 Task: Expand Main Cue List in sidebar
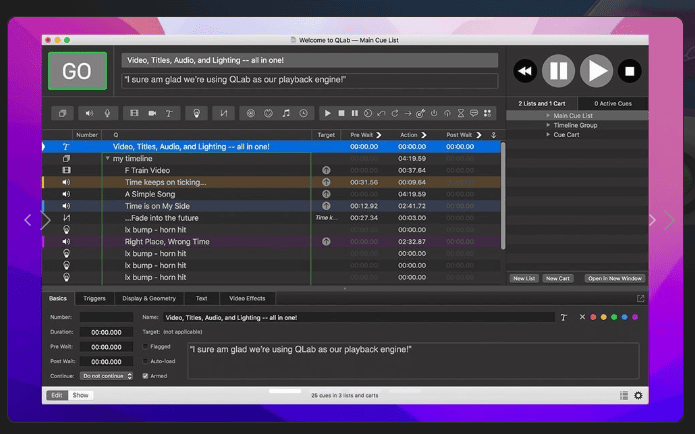pos(548,115)
